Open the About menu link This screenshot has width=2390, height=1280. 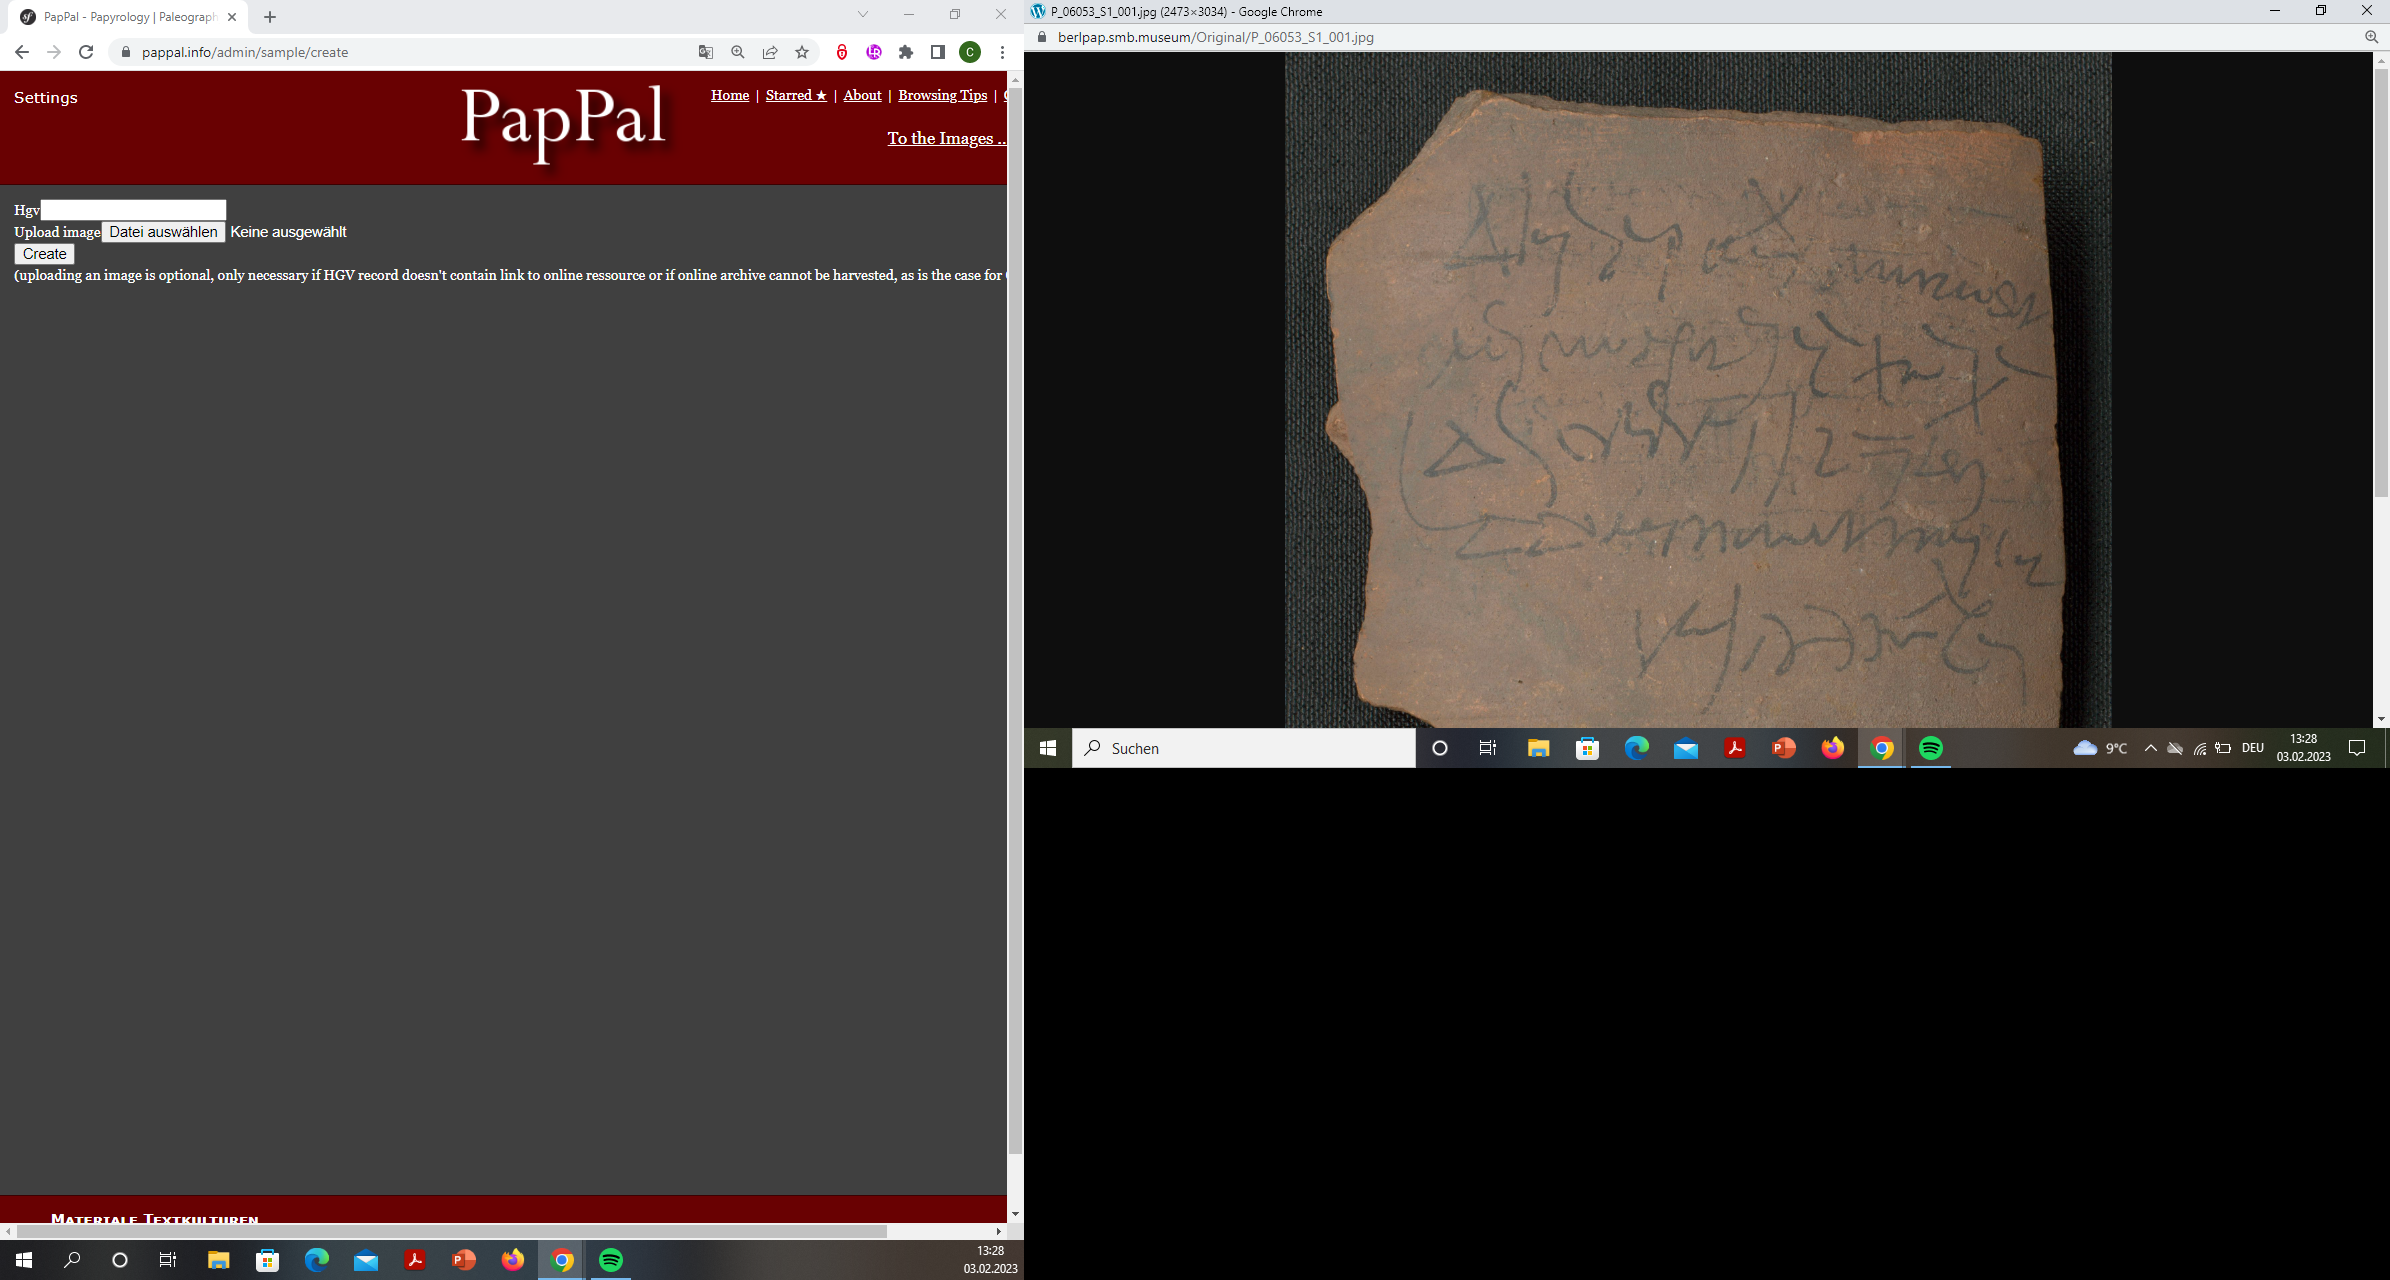pyautogui.click(x=862, y=95)
